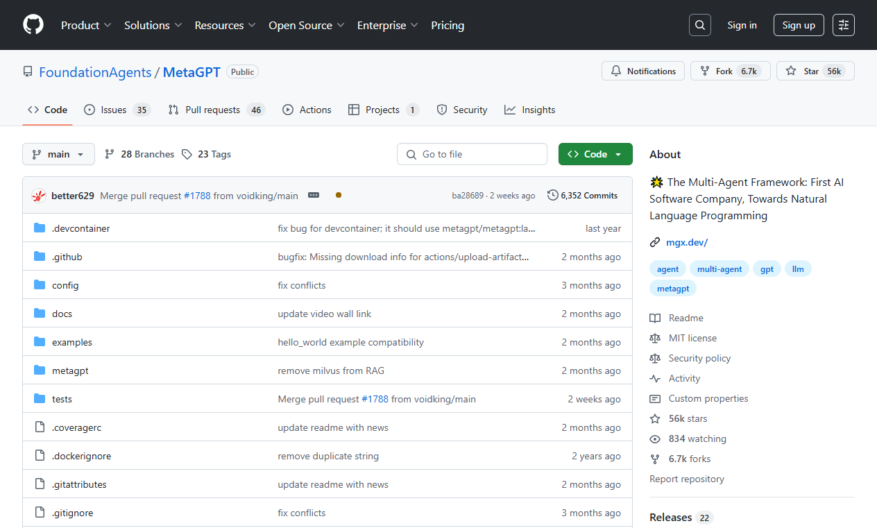This screenshot has width=877, height=528.
Task: Fork the repository
Action: point(730,71)
